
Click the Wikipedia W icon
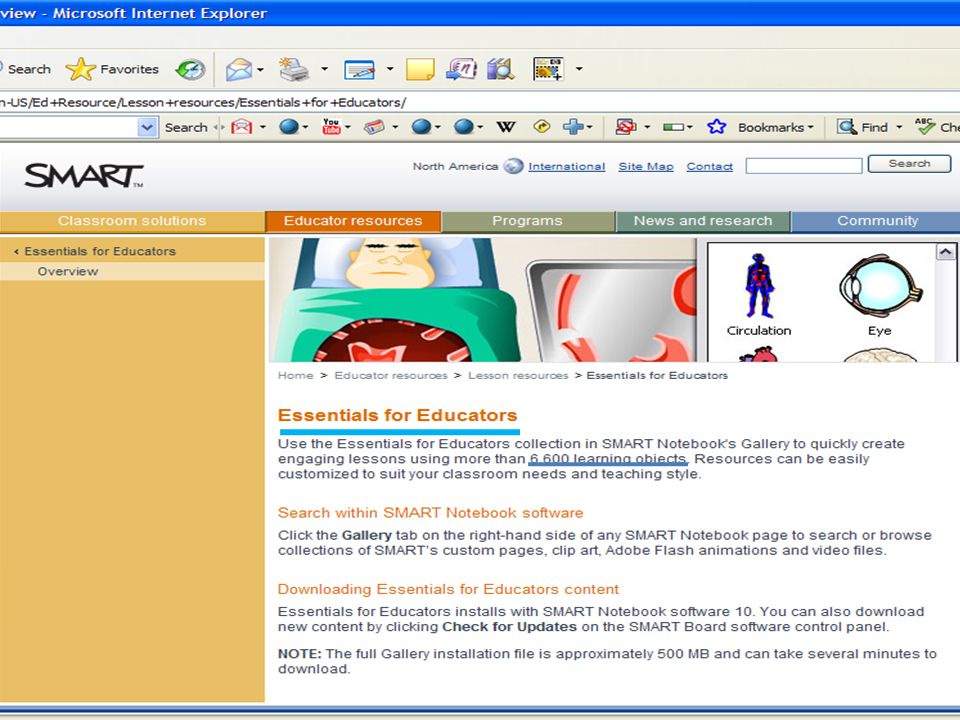[506, 127]
